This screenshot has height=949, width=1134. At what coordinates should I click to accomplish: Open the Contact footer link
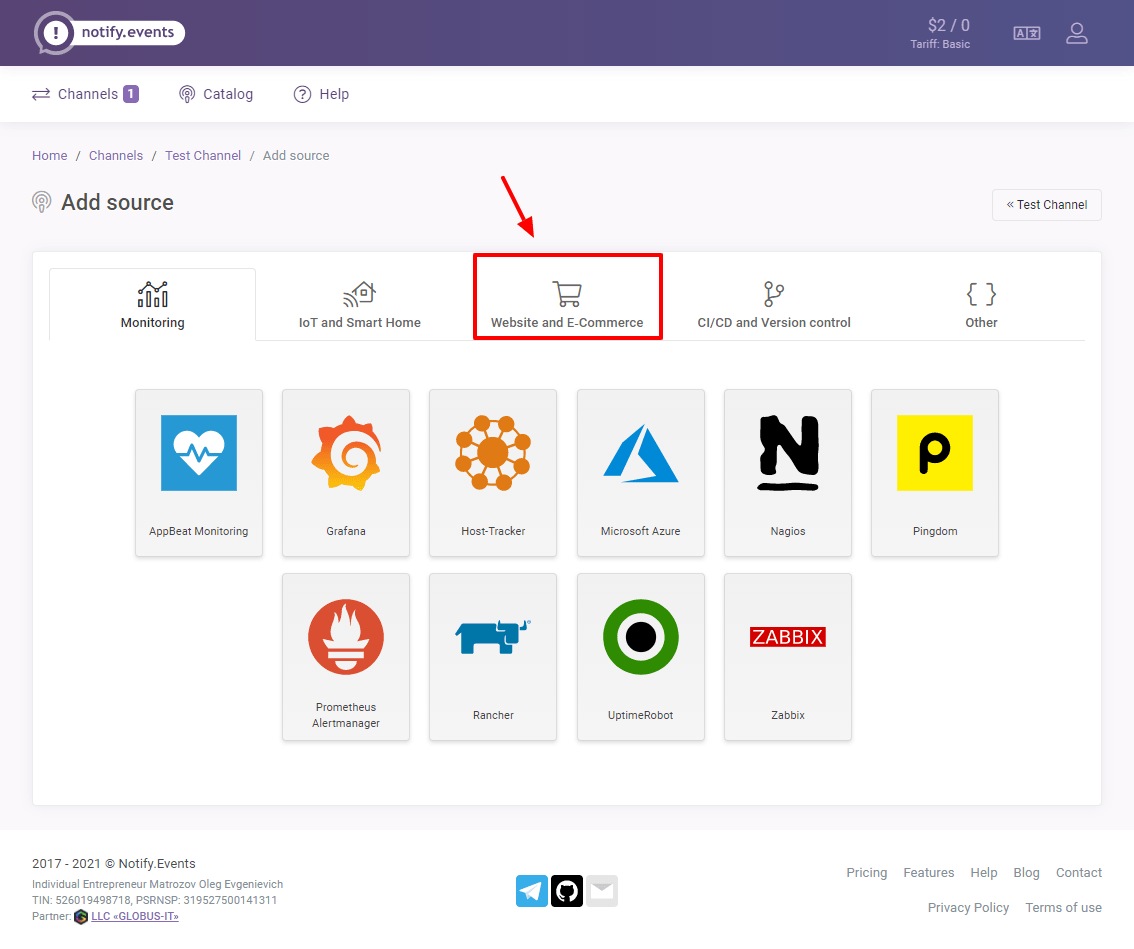tap(1078, 872)
